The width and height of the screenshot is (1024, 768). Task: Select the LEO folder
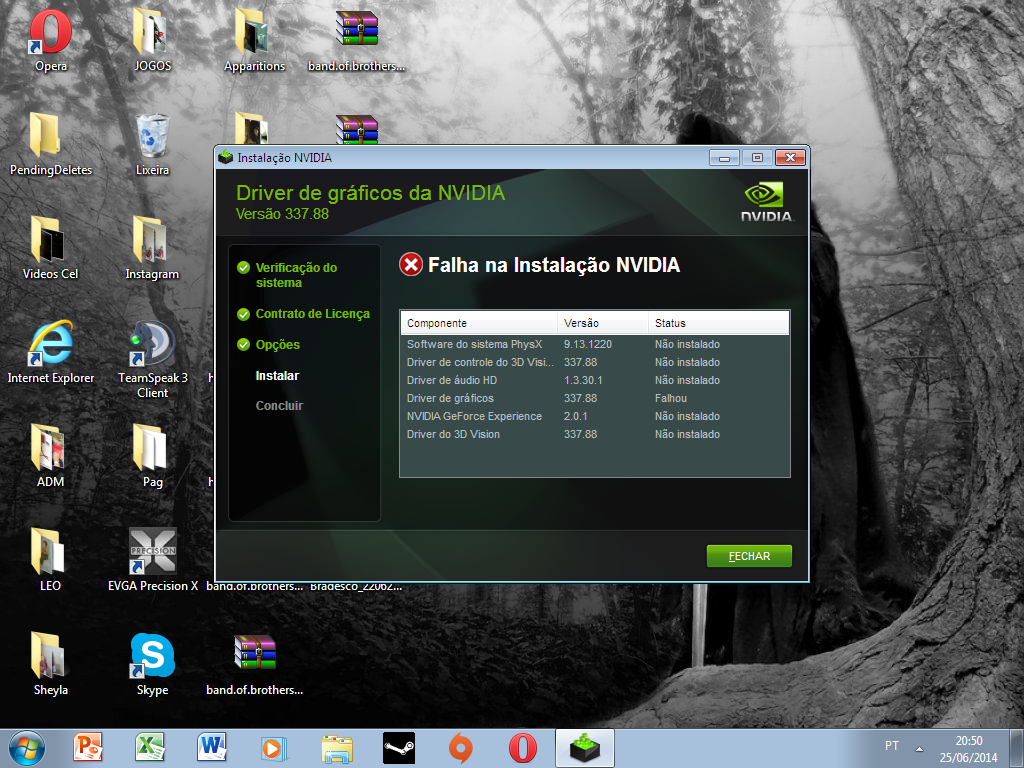(50, 560)
